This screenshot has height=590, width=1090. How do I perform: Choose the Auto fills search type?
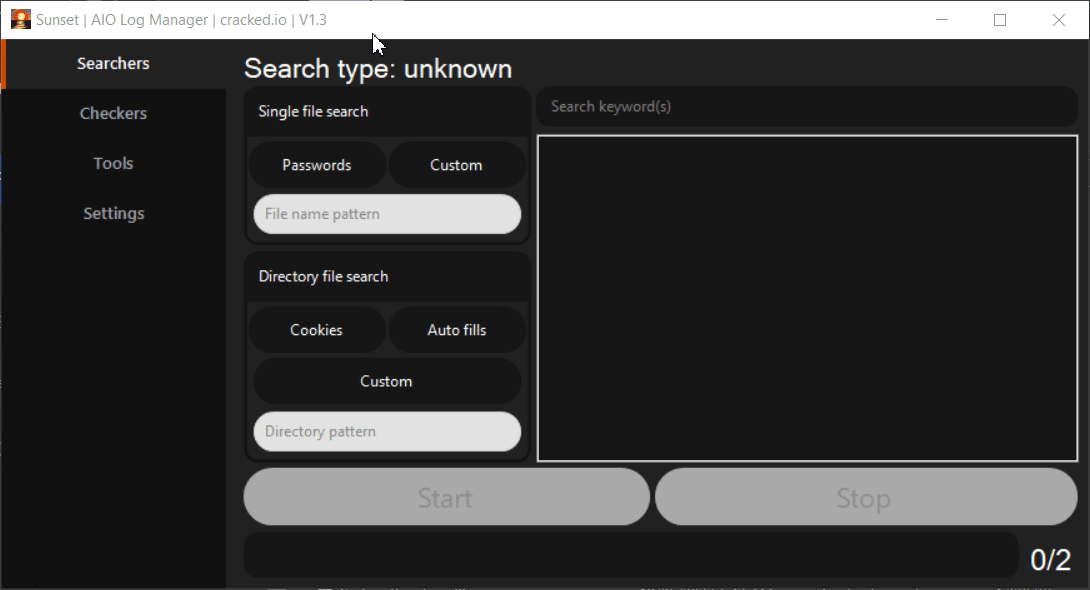[x=456, y=330]
